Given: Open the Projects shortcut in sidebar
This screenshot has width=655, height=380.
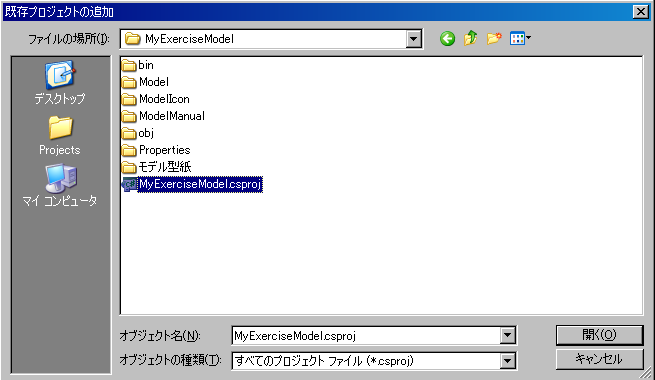Looking at the screenshot, I should pos(60,136).
